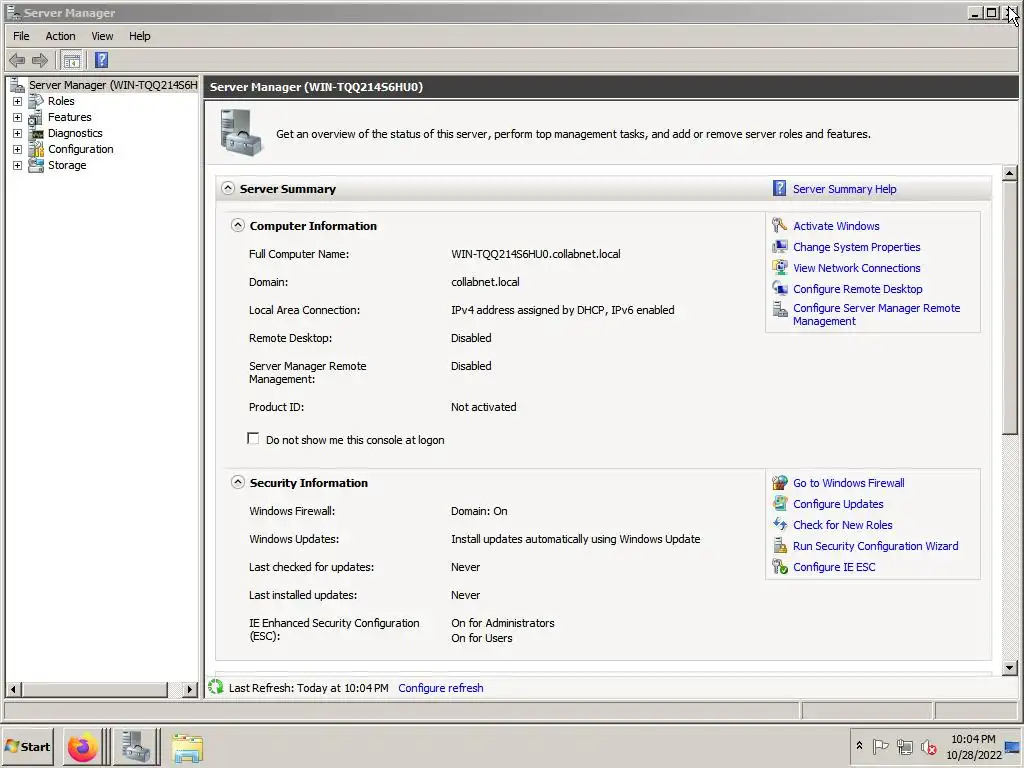Open Windows Explorer from the taskbar

click(x=187, y=748)
